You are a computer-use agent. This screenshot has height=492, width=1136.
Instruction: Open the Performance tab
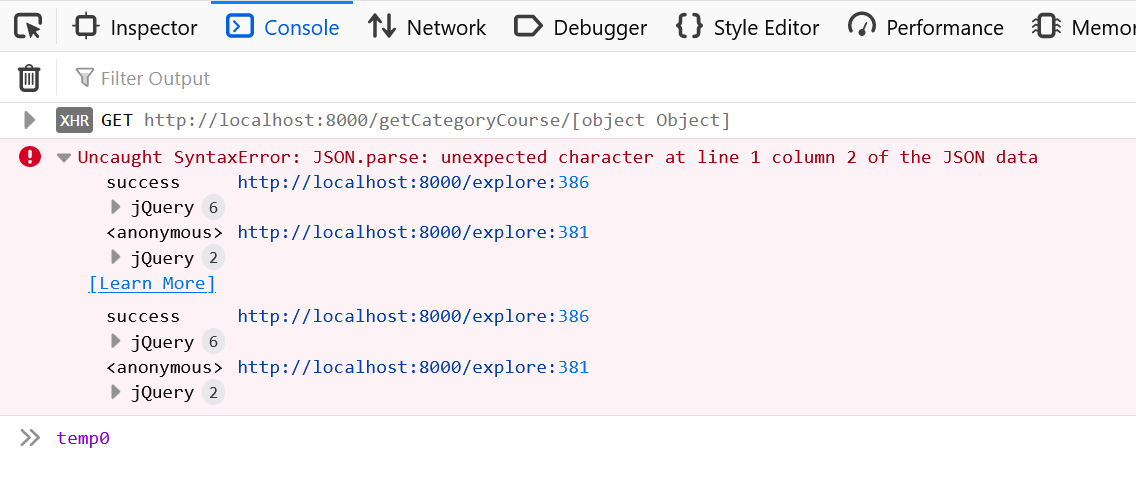925,27
